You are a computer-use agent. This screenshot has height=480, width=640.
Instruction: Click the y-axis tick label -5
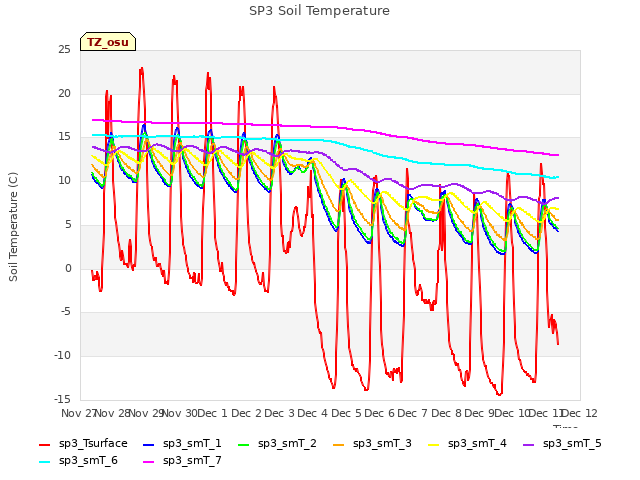(65, 312)
